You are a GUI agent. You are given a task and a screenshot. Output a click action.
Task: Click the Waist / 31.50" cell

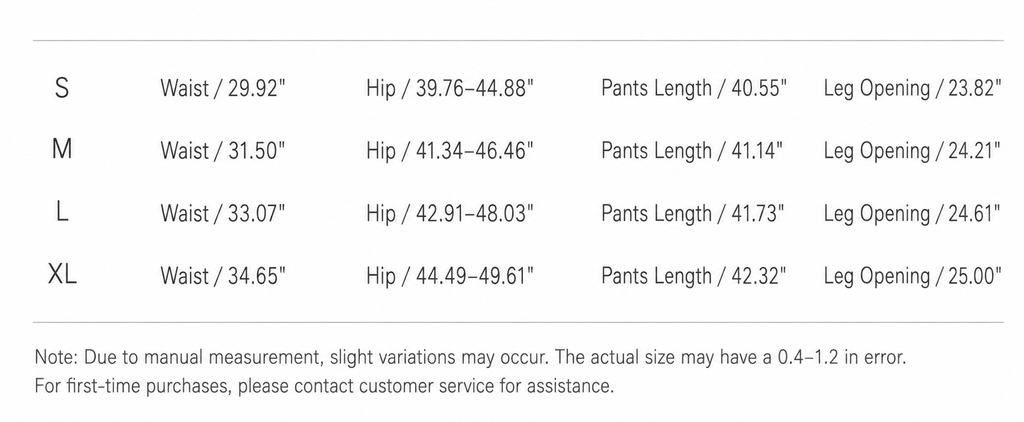pos(223,151)
